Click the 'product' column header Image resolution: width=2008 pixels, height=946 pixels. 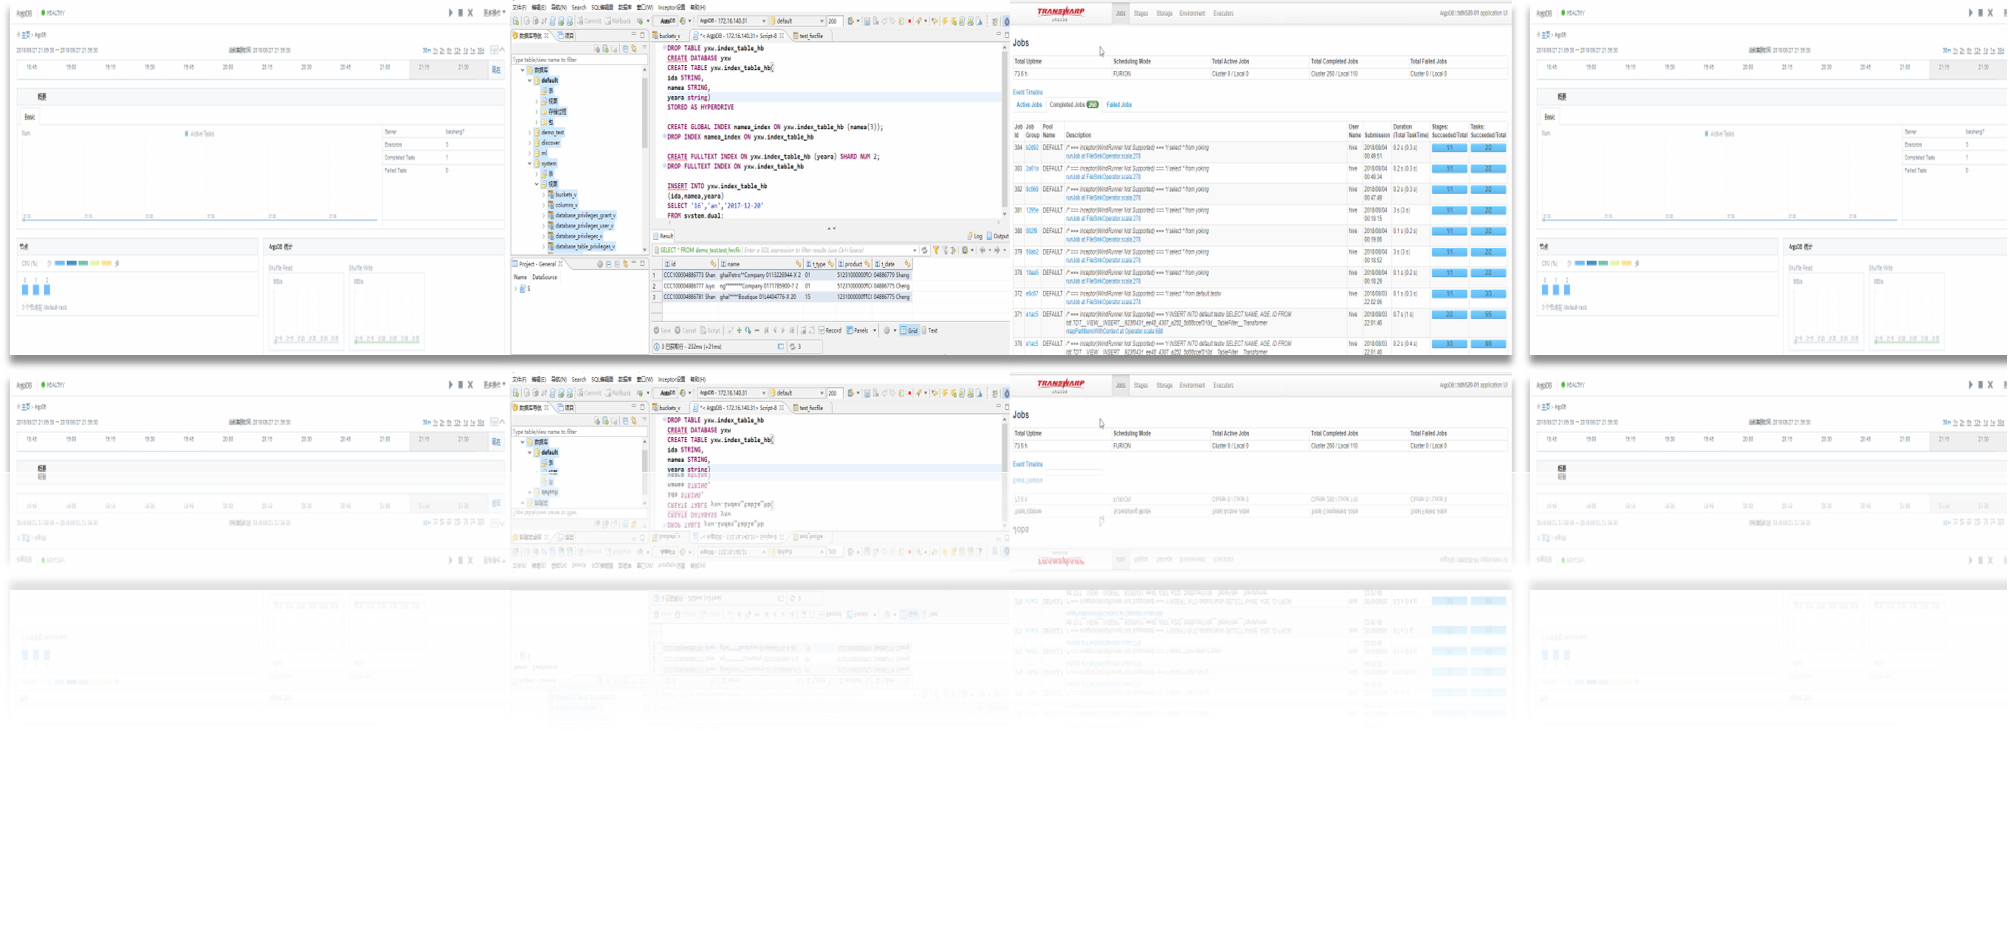pos(853,264)
